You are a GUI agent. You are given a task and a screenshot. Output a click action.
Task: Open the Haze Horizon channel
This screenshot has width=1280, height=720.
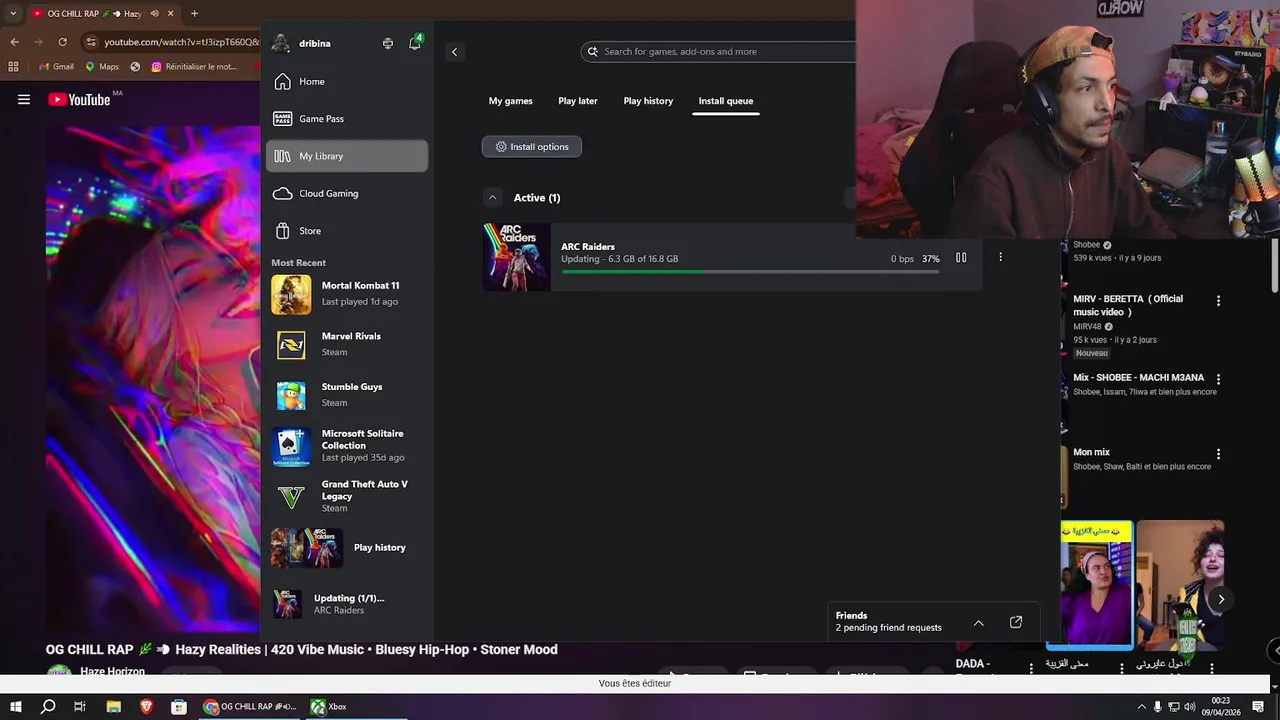pyautogui.click(x=112, y=672)
